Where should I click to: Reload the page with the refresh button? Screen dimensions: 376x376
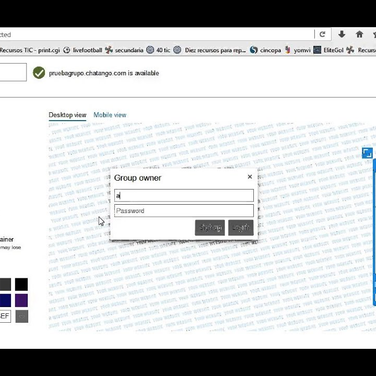pos(322,34)
